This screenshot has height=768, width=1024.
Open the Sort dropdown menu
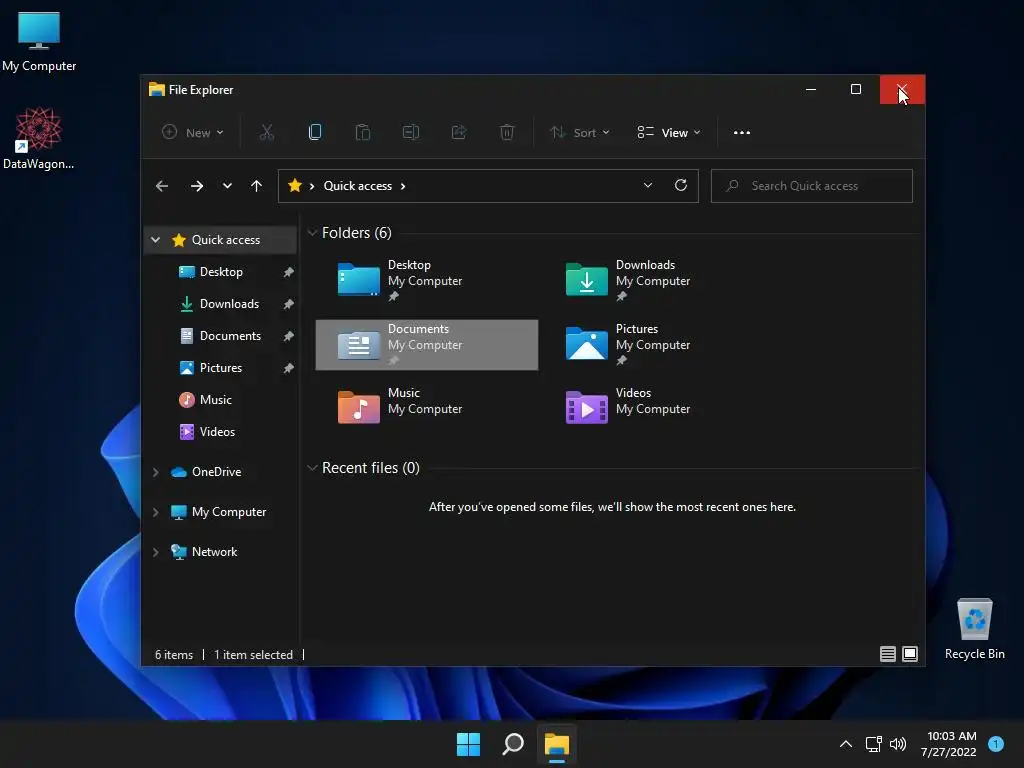pyautogui.click(x=579, y=133)
